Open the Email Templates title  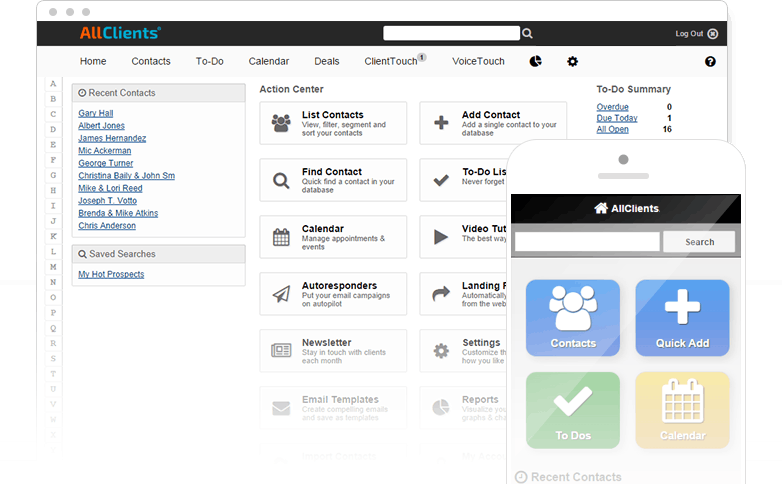(x=340, y=400)
